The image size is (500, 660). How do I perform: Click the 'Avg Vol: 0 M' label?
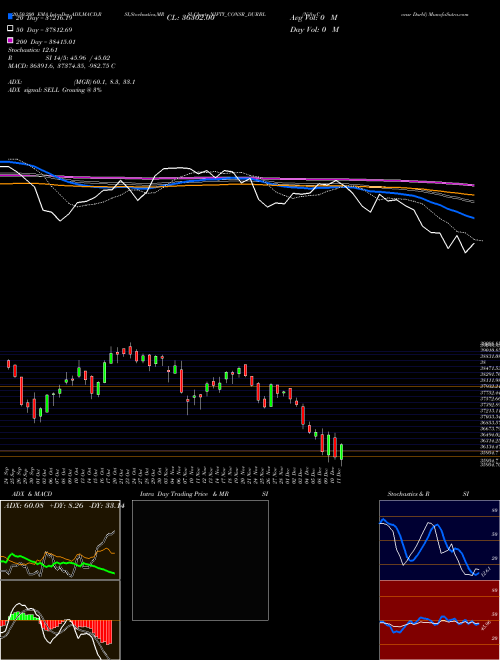click(x=314, y=18)
